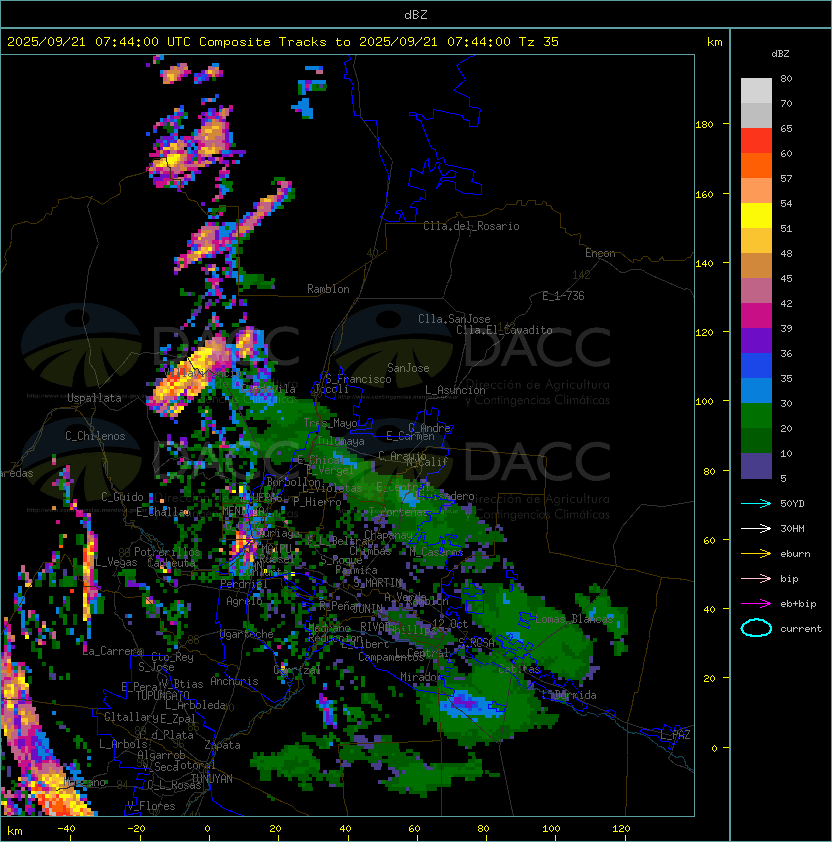832x842 pixels.
Task: Click the Encon place label
Action: pos(600,253)
